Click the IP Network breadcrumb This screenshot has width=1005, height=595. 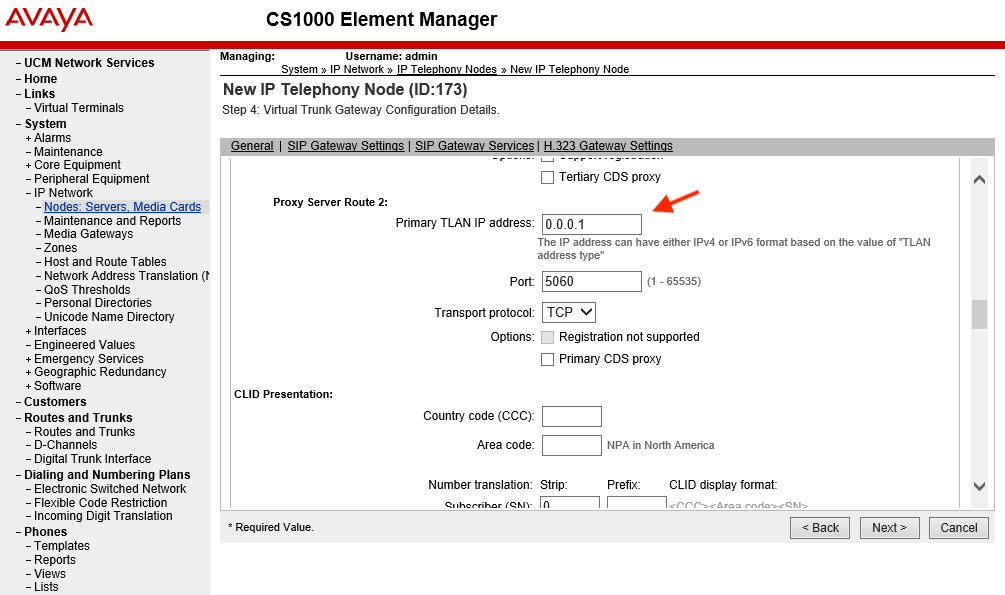coord(357,69)
